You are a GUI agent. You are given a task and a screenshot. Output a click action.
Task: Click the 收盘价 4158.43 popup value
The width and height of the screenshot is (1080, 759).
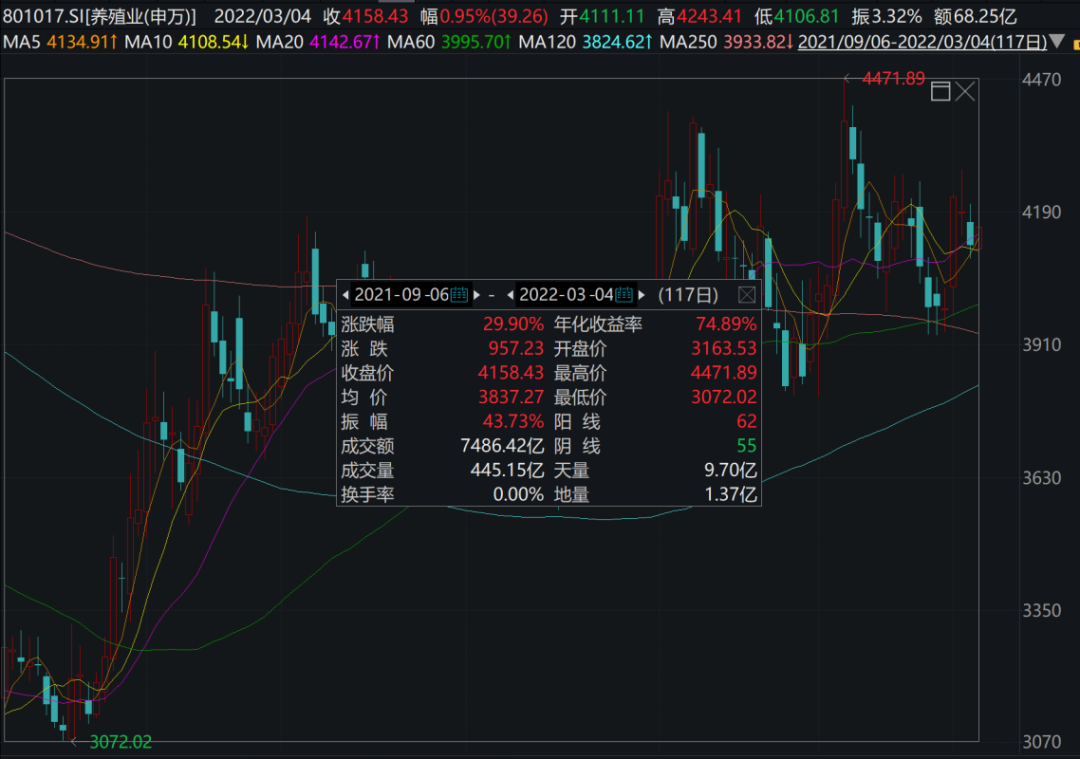pos(511,373)
